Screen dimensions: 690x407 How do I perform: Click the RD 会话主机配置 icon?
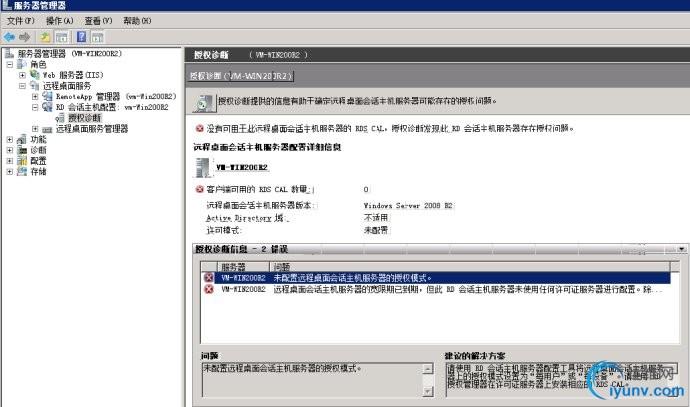48,107
